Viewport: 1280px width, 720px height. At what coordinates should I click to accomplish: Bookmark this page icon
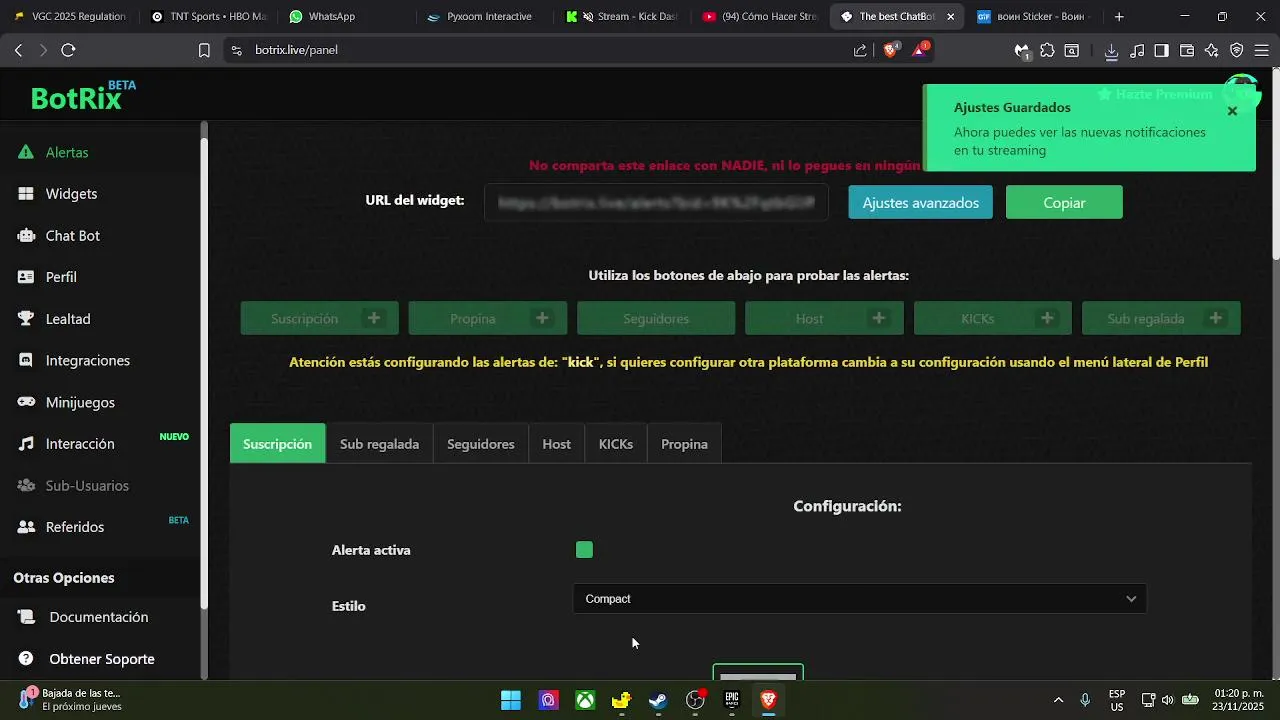(204, 50)
